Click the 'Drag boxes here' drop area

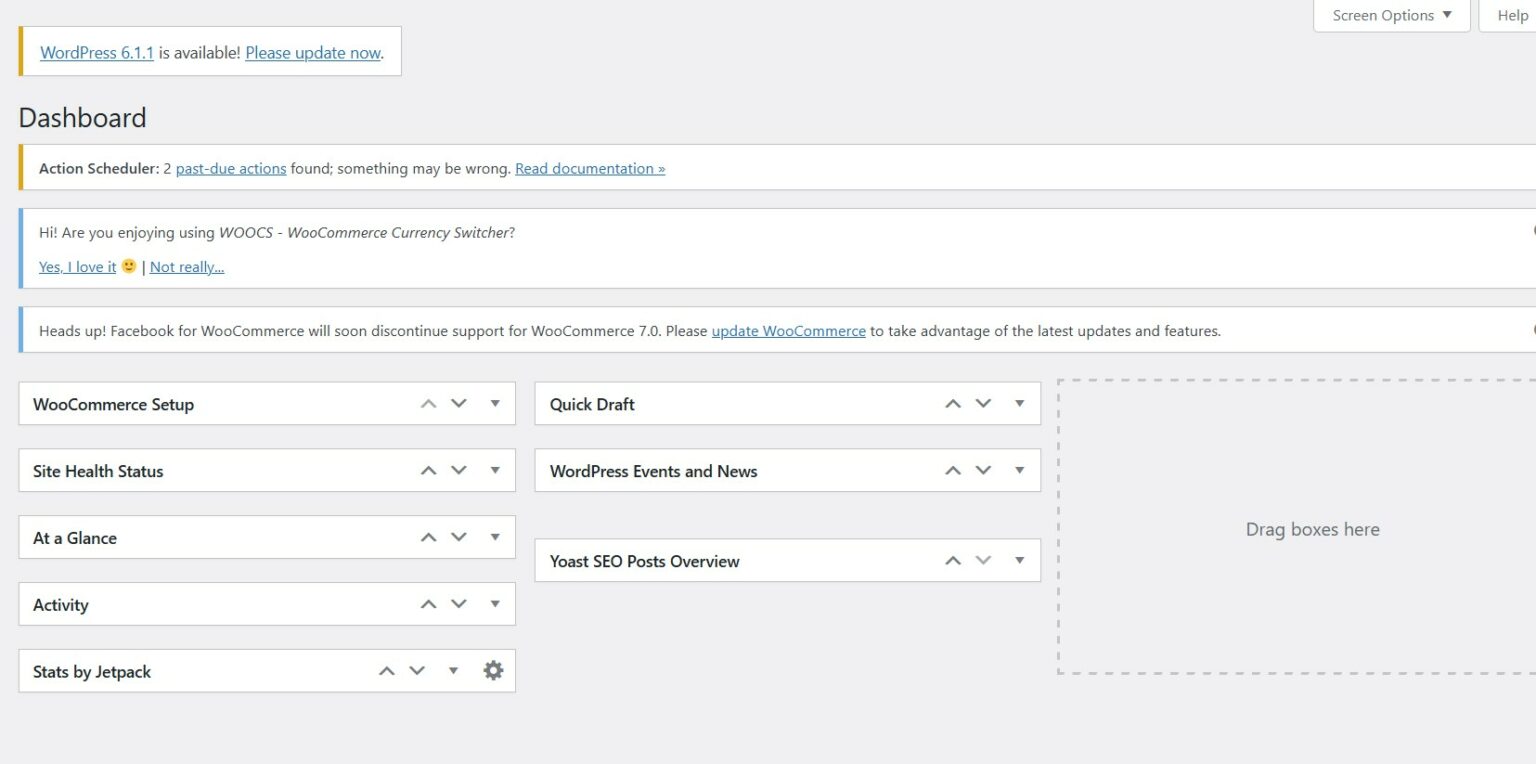[x=1312, y=529]
